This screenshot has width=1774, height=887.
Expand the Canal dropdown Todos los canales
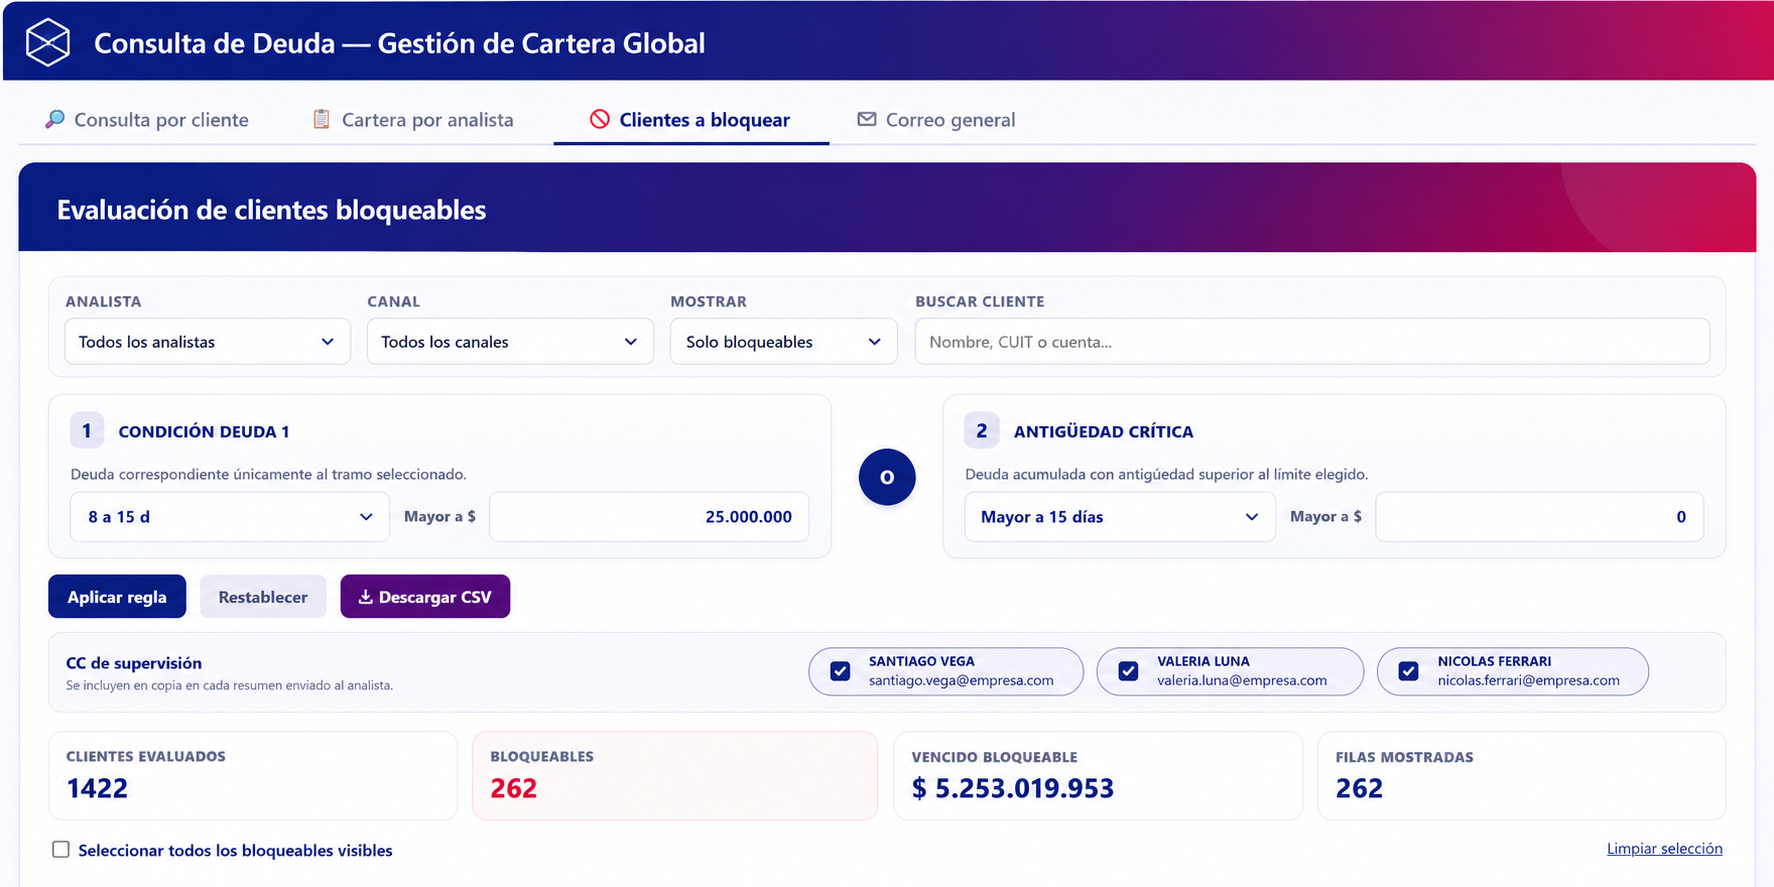coord(510,342)
